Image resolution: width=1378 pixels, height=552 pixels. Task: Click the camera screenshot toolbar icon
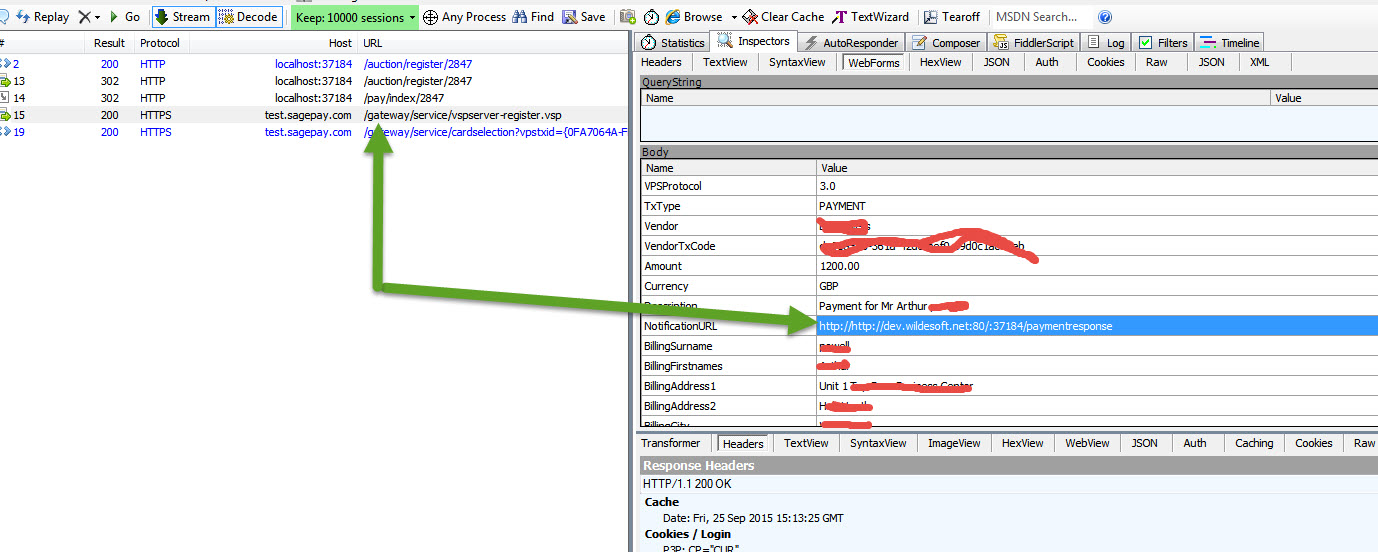coord(628,17)
